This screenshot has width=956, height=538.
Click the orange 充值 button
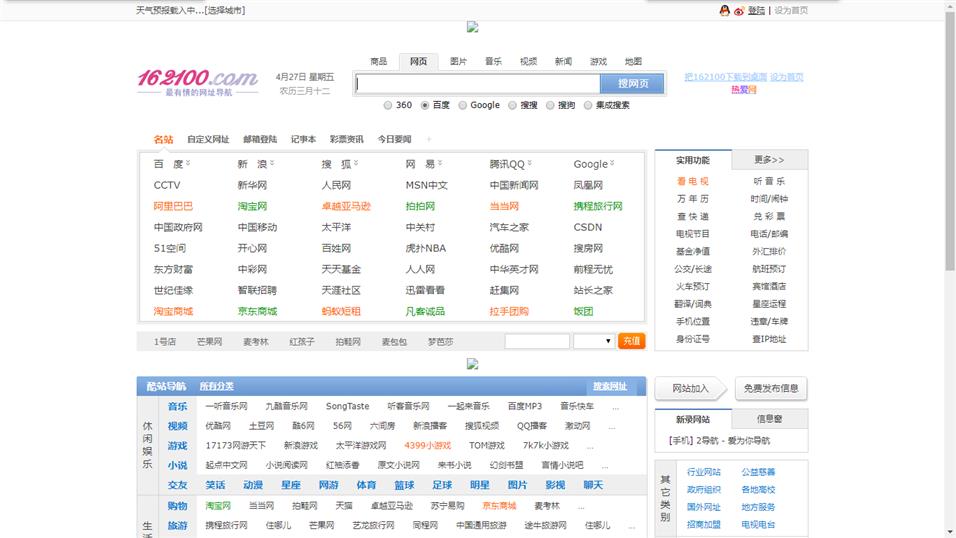[632, 340]
